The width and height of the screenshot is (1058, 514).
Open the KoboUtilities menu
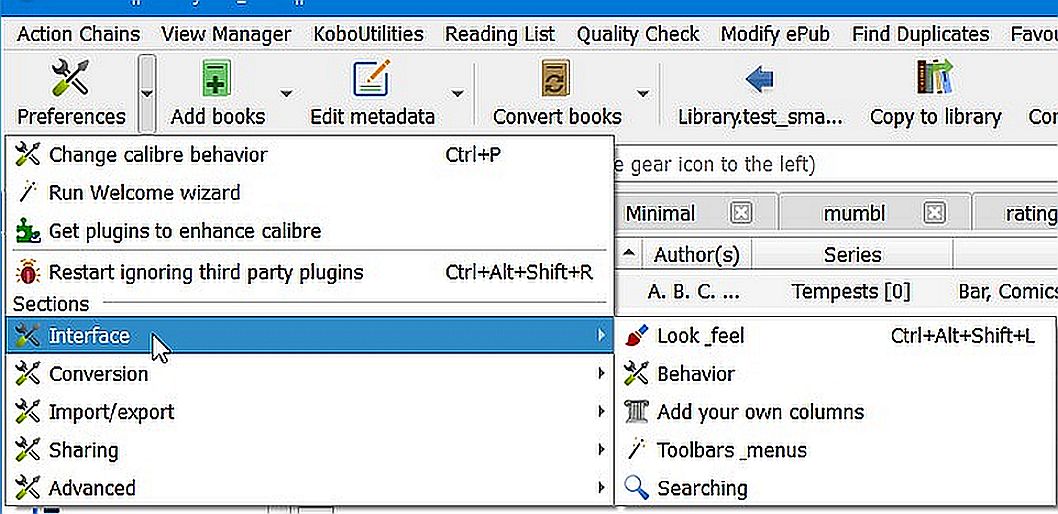pos(368,34)
